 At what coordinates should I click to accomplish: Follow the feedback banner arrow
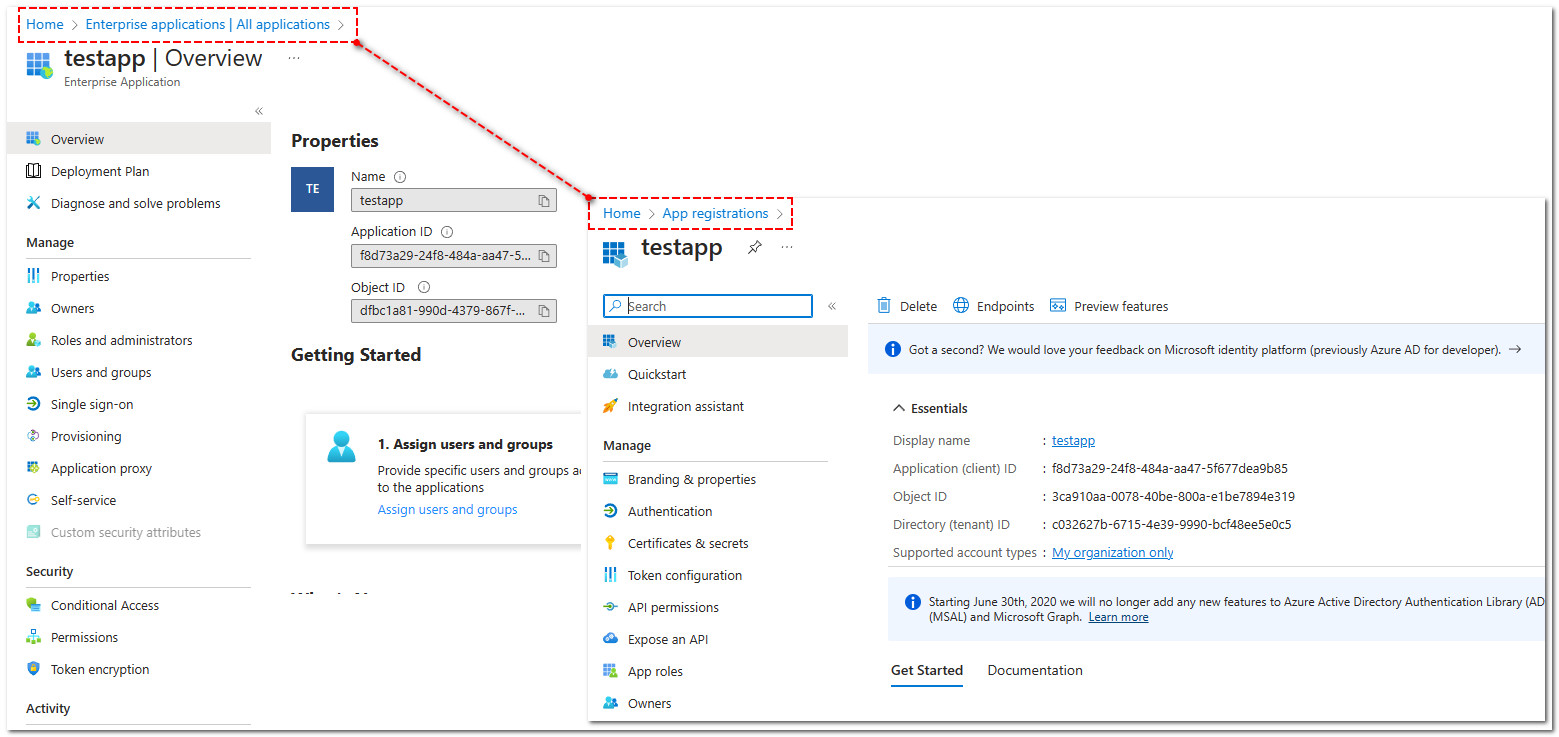pyautogui.click(x=1515, y=349)
